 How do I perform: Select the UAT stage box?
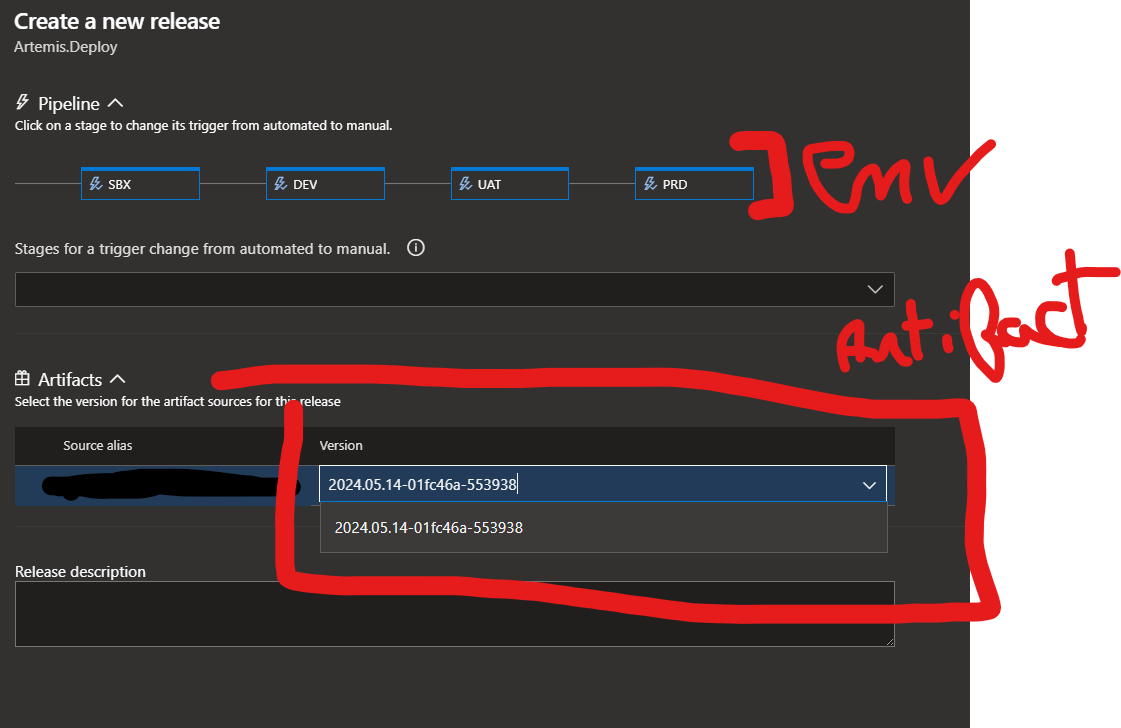point(510,184)
